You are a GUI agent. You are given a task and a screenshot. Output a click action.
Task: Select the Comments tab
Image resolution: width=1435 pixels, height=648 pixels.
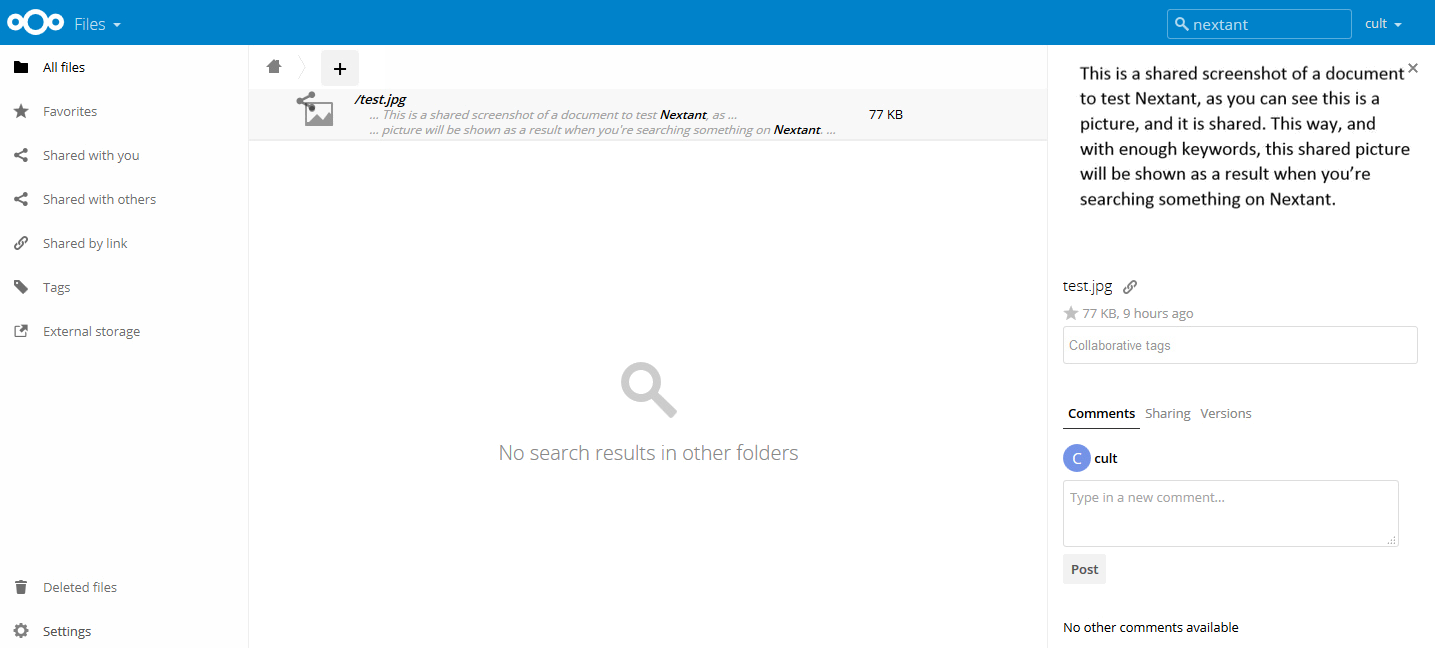click(1101, 413)
